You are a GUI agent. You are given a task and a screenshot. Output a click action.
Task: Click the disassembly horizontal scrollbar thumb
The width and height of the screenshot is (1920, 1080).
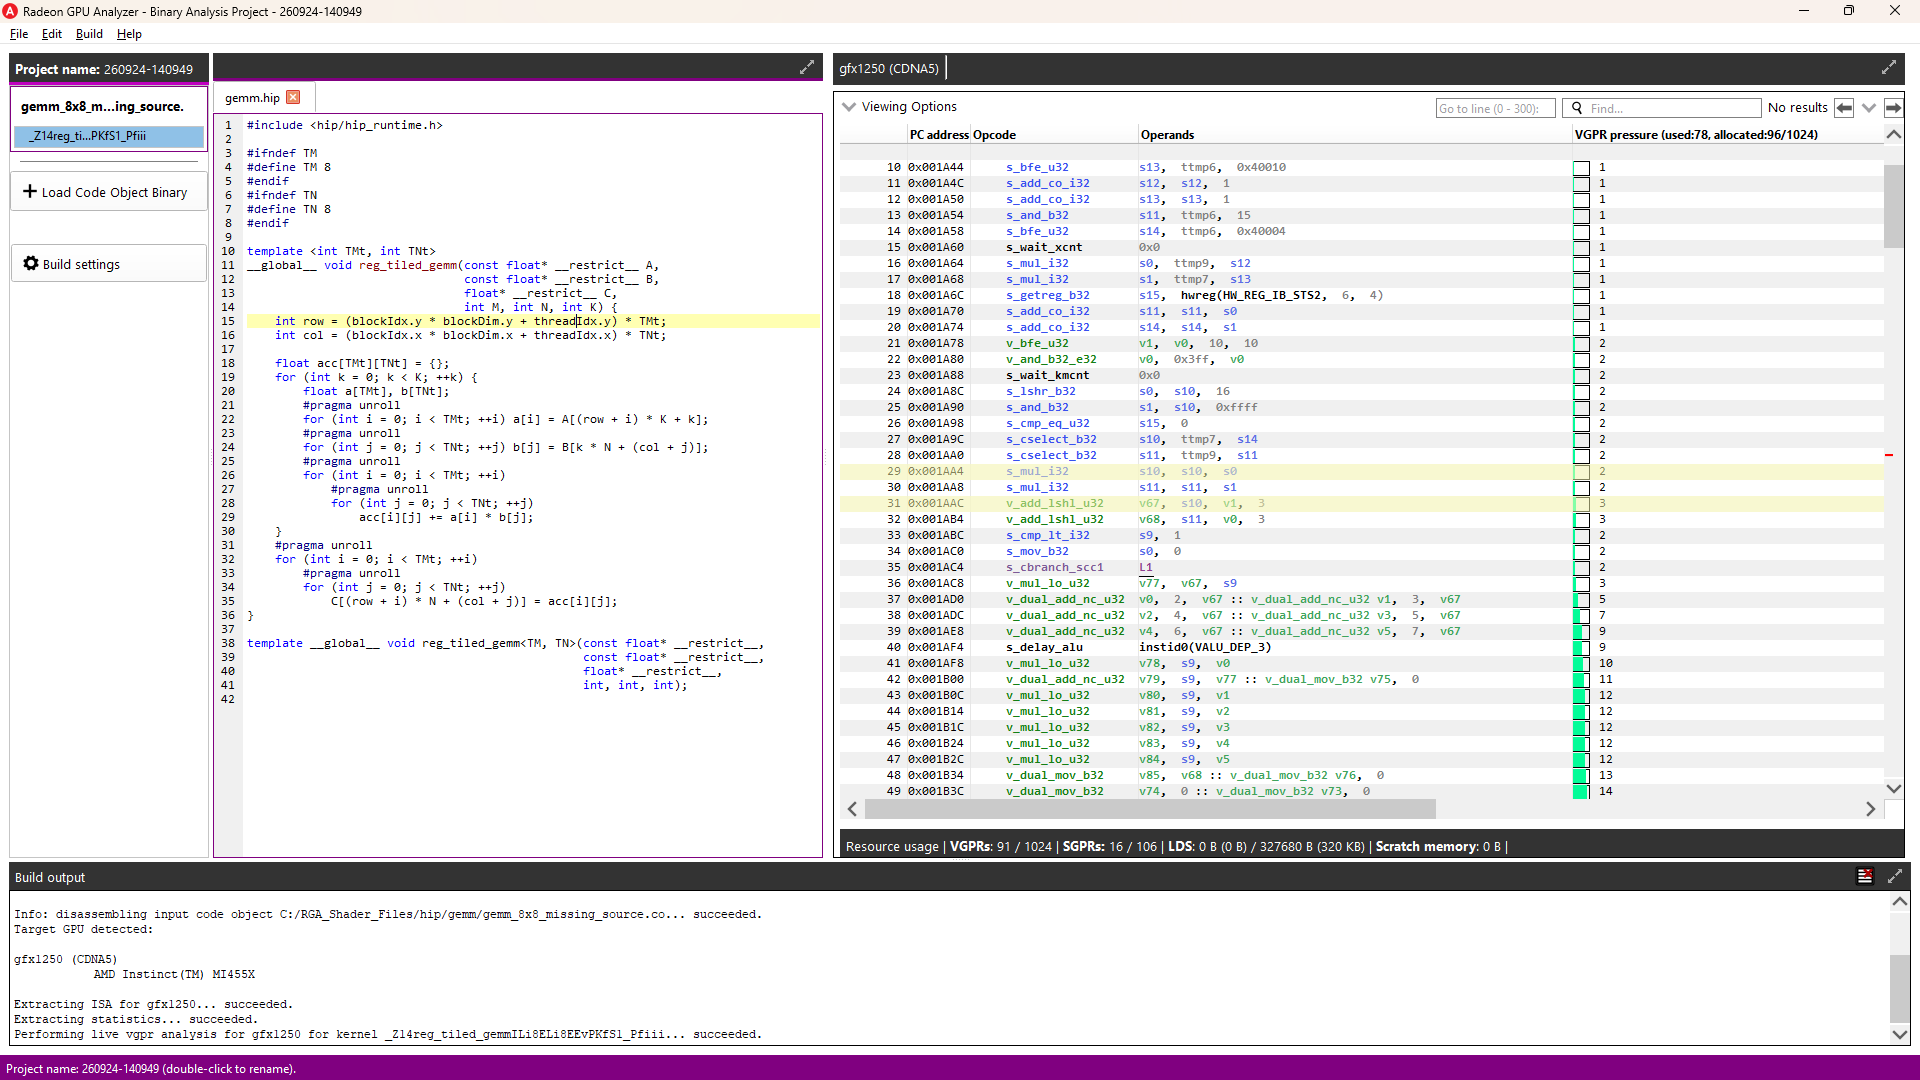pyautogui.click(x=1150, y=809)
